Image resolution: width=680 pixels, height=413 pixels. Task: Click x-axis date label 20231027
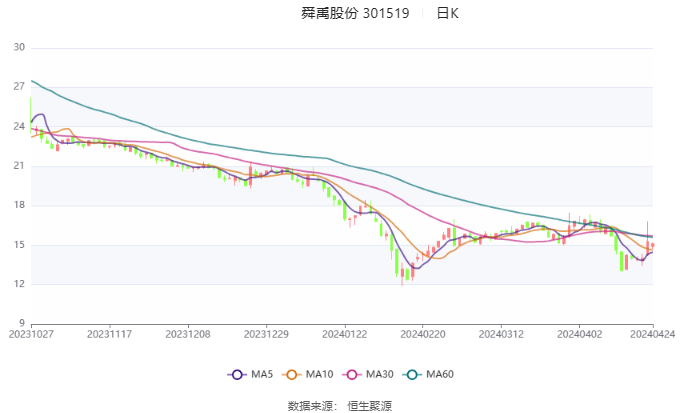click(31, 334)
